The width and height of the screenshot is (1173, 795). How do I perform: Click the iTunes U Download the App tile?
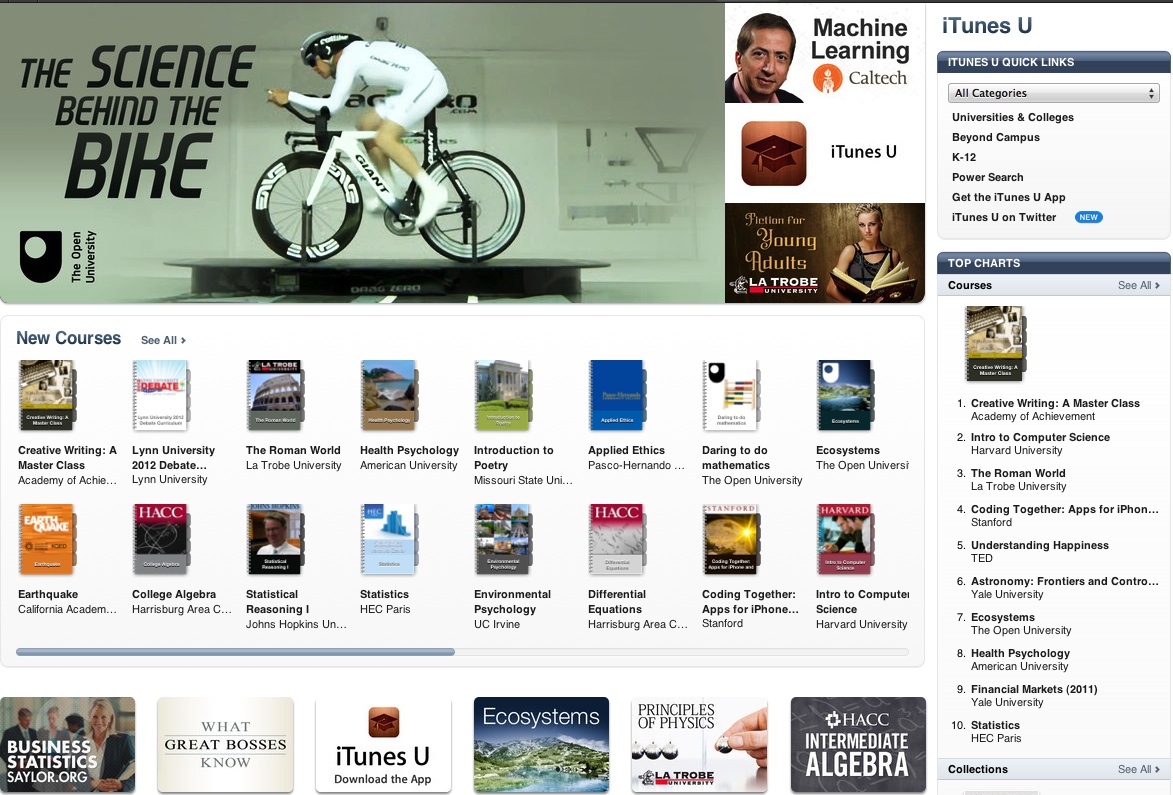pyautogui.click(x=383, y=745)
